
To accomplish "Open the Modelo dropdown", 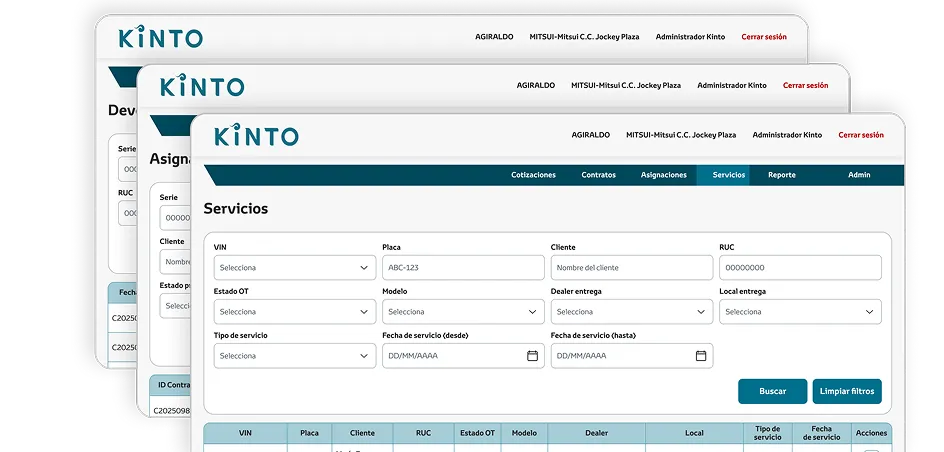I will pyautogui.click(x=463, y=312).
